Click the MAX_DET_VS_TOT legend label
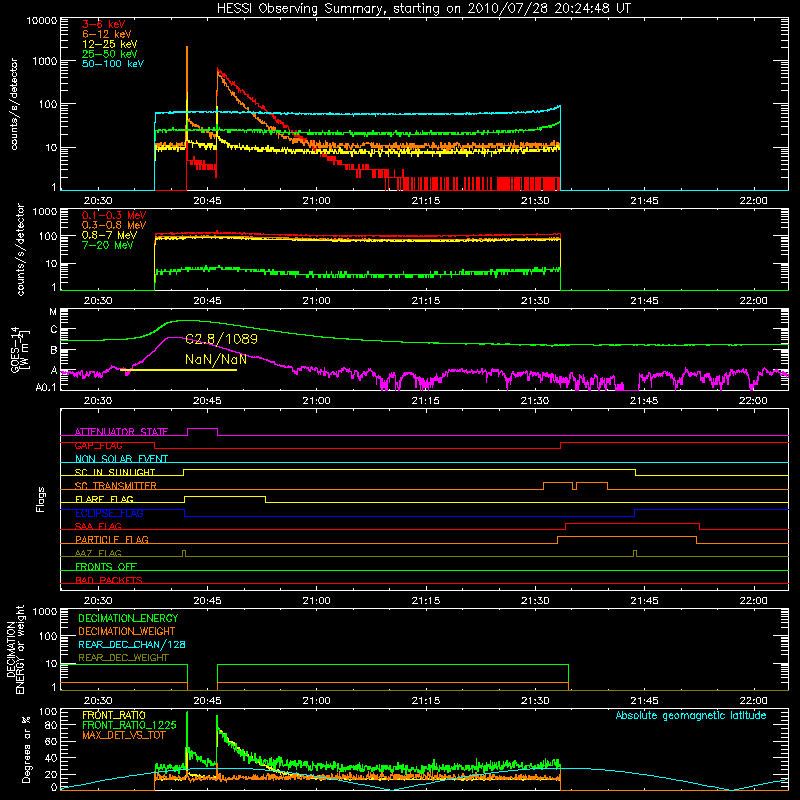This screenshot has height=800, width=800. tap(123, 735)
